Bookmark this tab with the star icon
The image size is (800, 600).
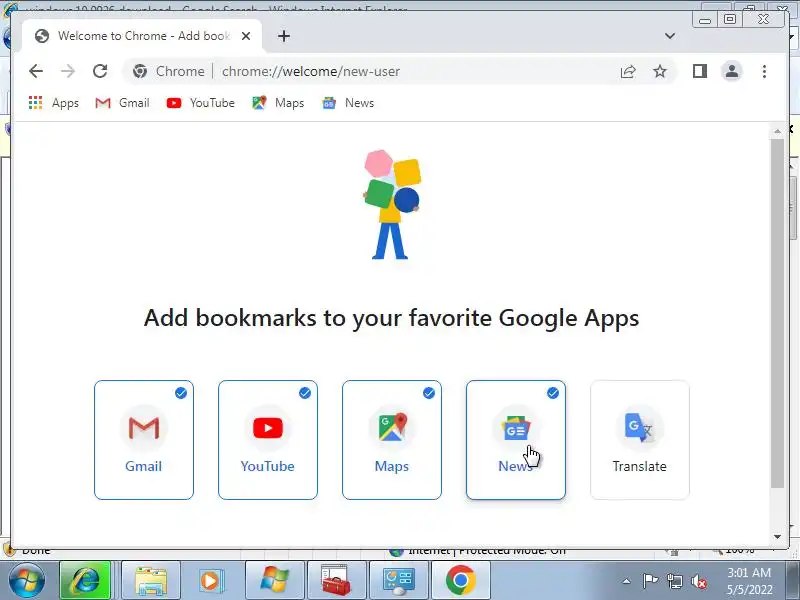point(660,71)
